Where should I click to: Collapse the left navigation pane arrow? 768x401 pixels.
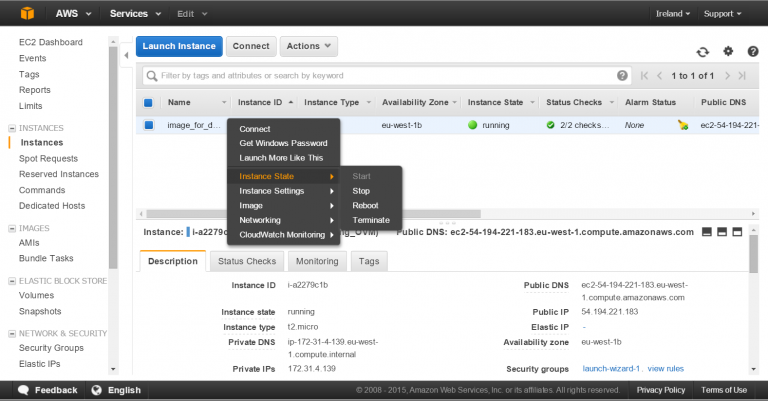[126, 55]
